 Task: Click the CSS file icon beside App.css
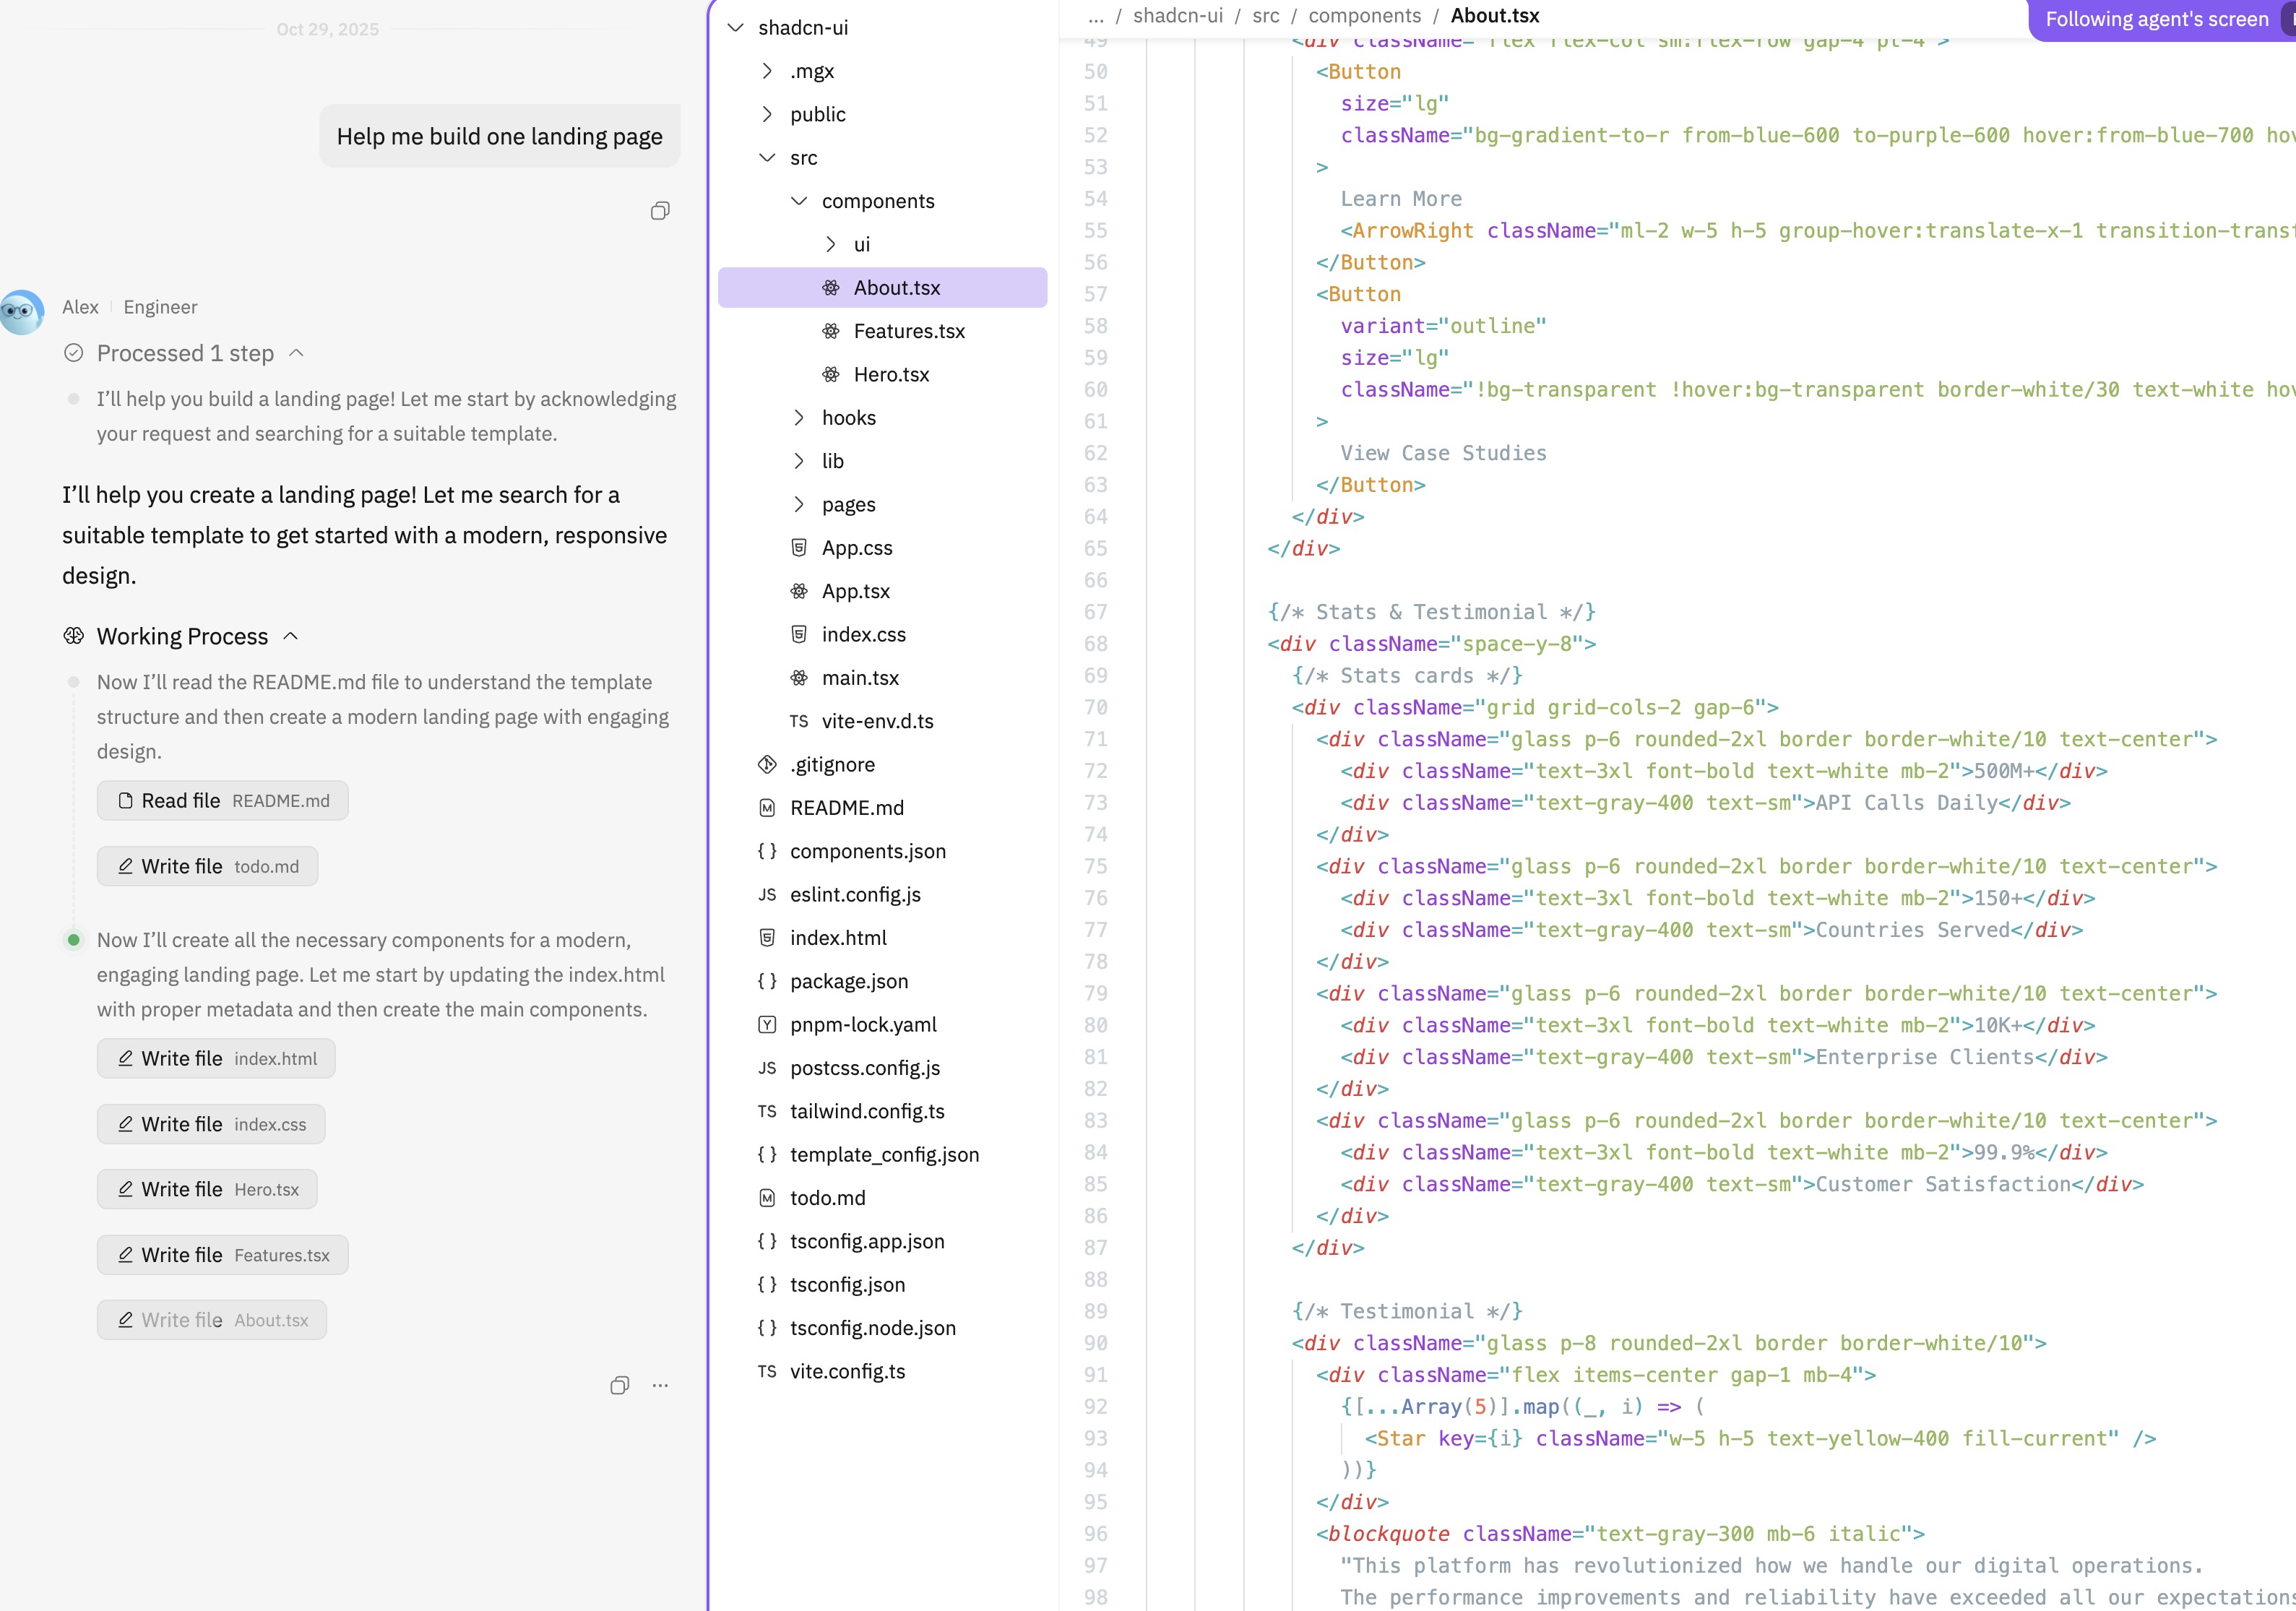(x=799, y=548)
